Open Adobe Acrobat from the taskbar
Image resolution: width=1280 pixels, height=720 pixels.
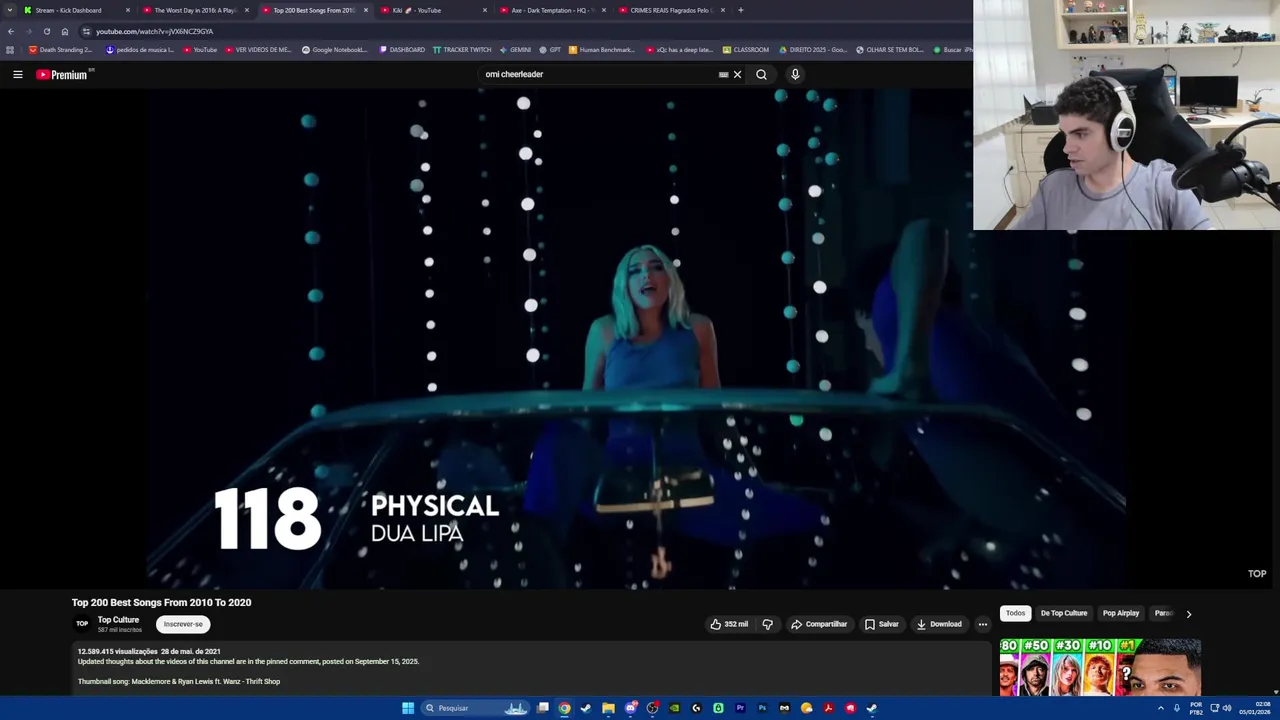pyautogui.click(x=828, y=708)
